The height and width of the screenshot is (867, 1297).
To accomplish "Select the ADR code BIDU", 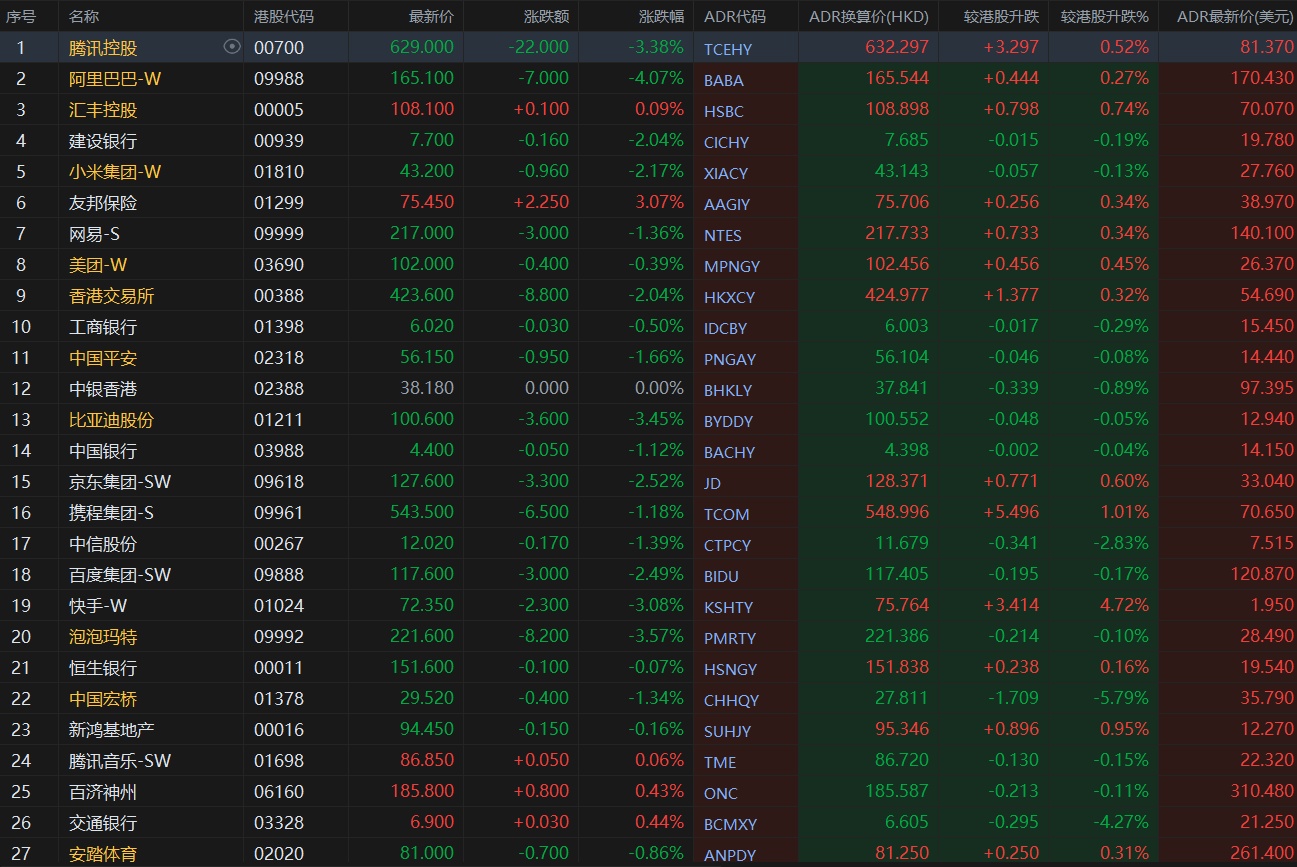I will (721, 576).
